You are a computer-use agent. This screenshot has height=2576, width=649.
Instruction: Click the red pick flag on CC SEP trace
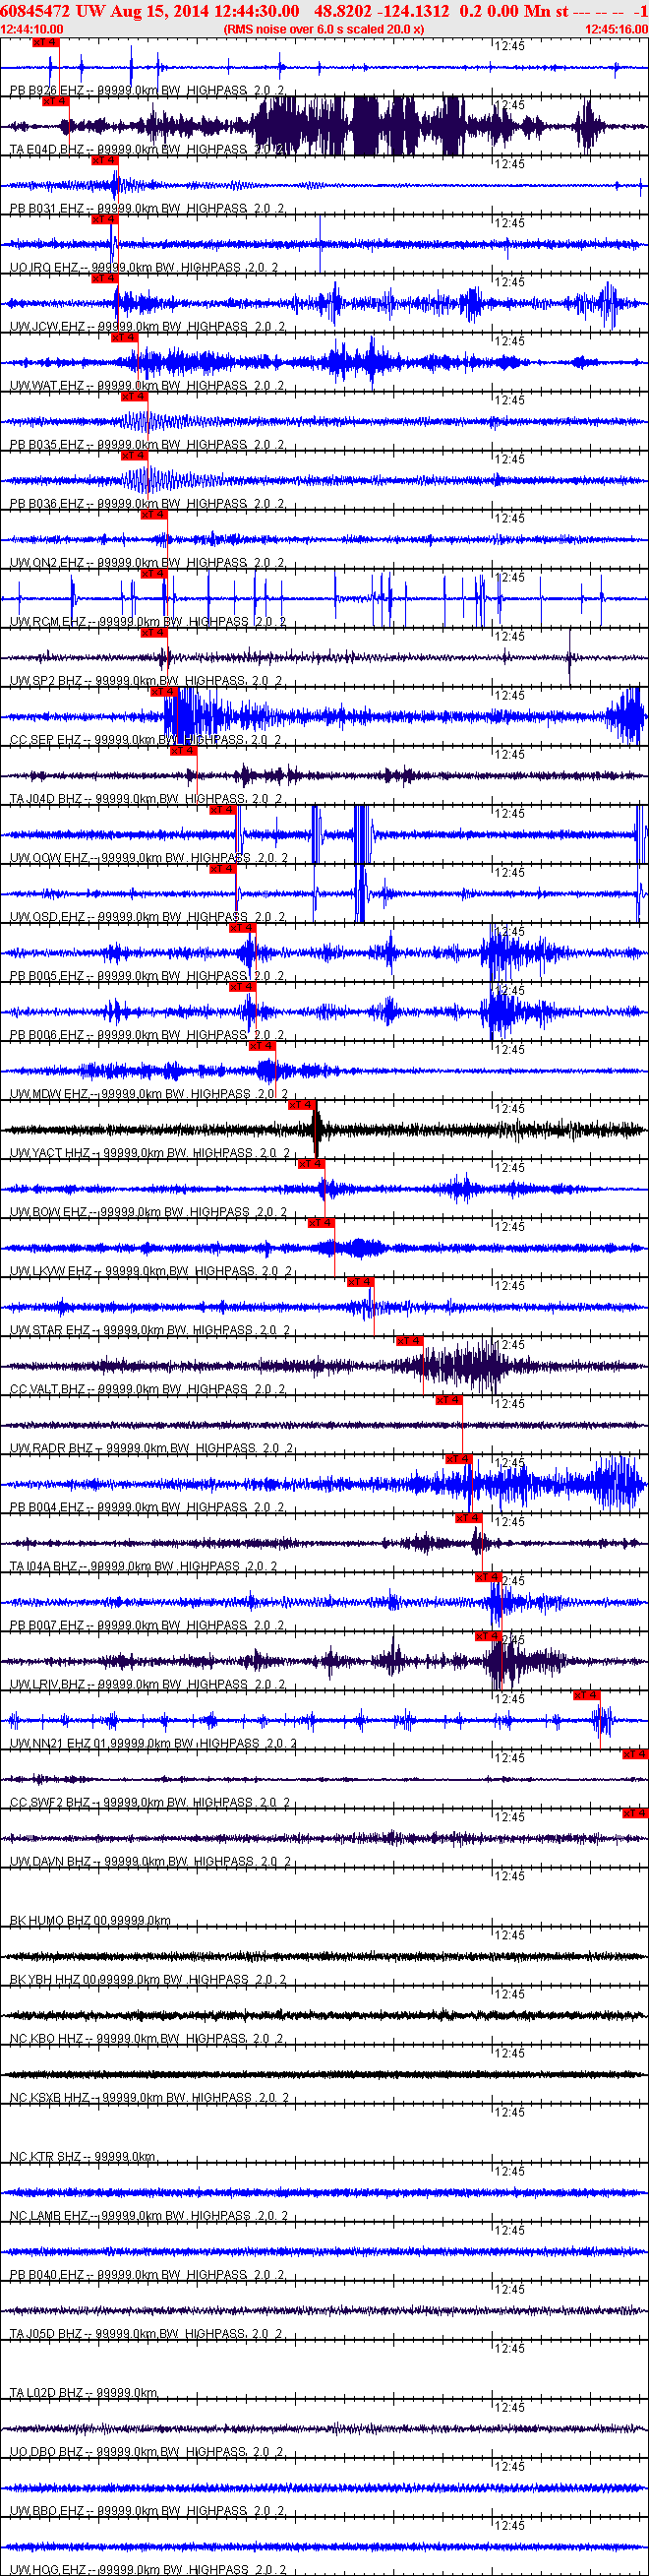pos(163,691)
